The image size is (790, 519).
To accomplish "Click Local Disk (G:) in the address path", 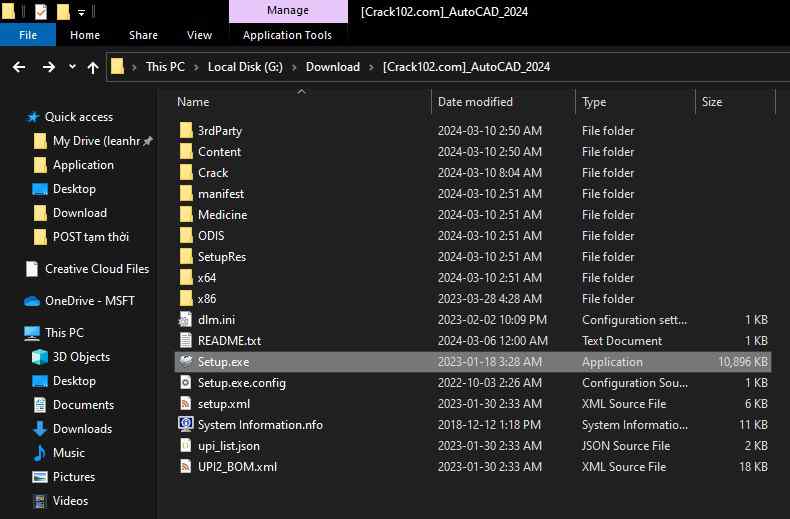I will point(247,67).
